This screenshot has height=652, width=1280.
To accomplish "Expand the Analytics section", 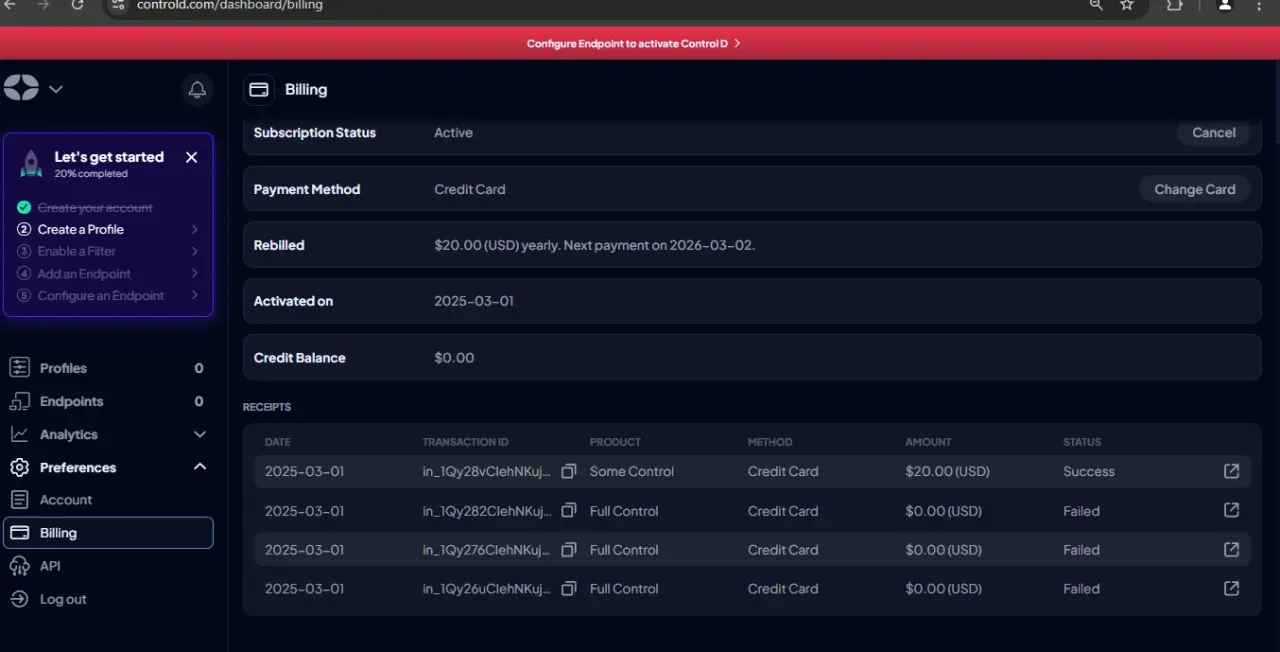I will (108, 434).
